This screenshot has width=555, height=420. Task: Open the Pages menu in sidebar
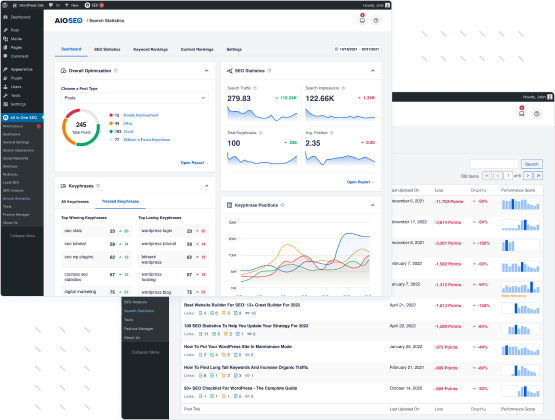[16, 47]
